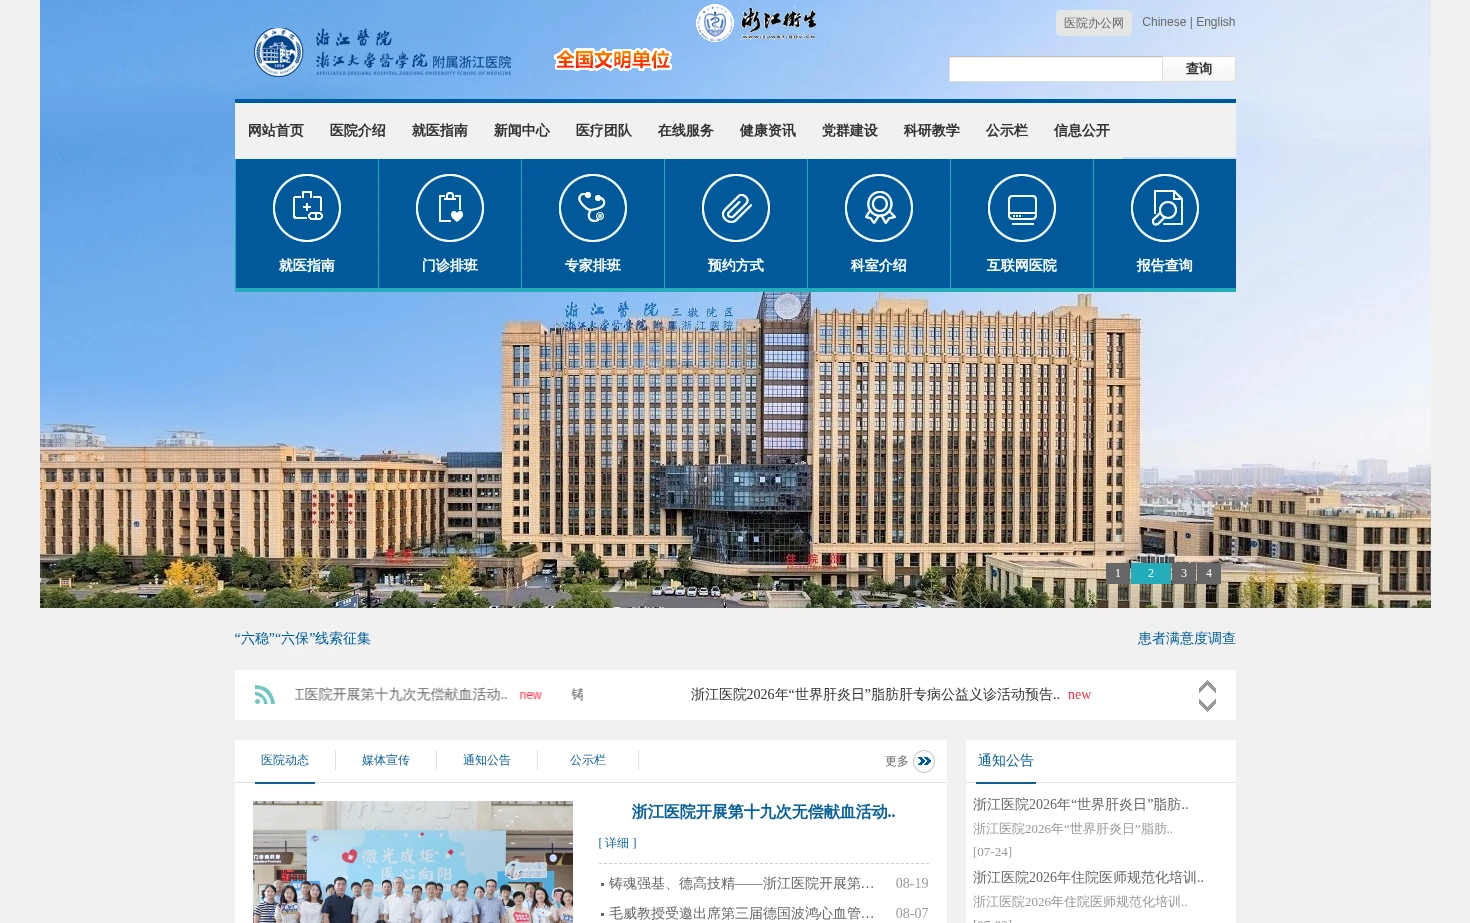Open news item 毛威教授受邀出席
Viewport: 1470px width, 923px height.
click(741, 914)
